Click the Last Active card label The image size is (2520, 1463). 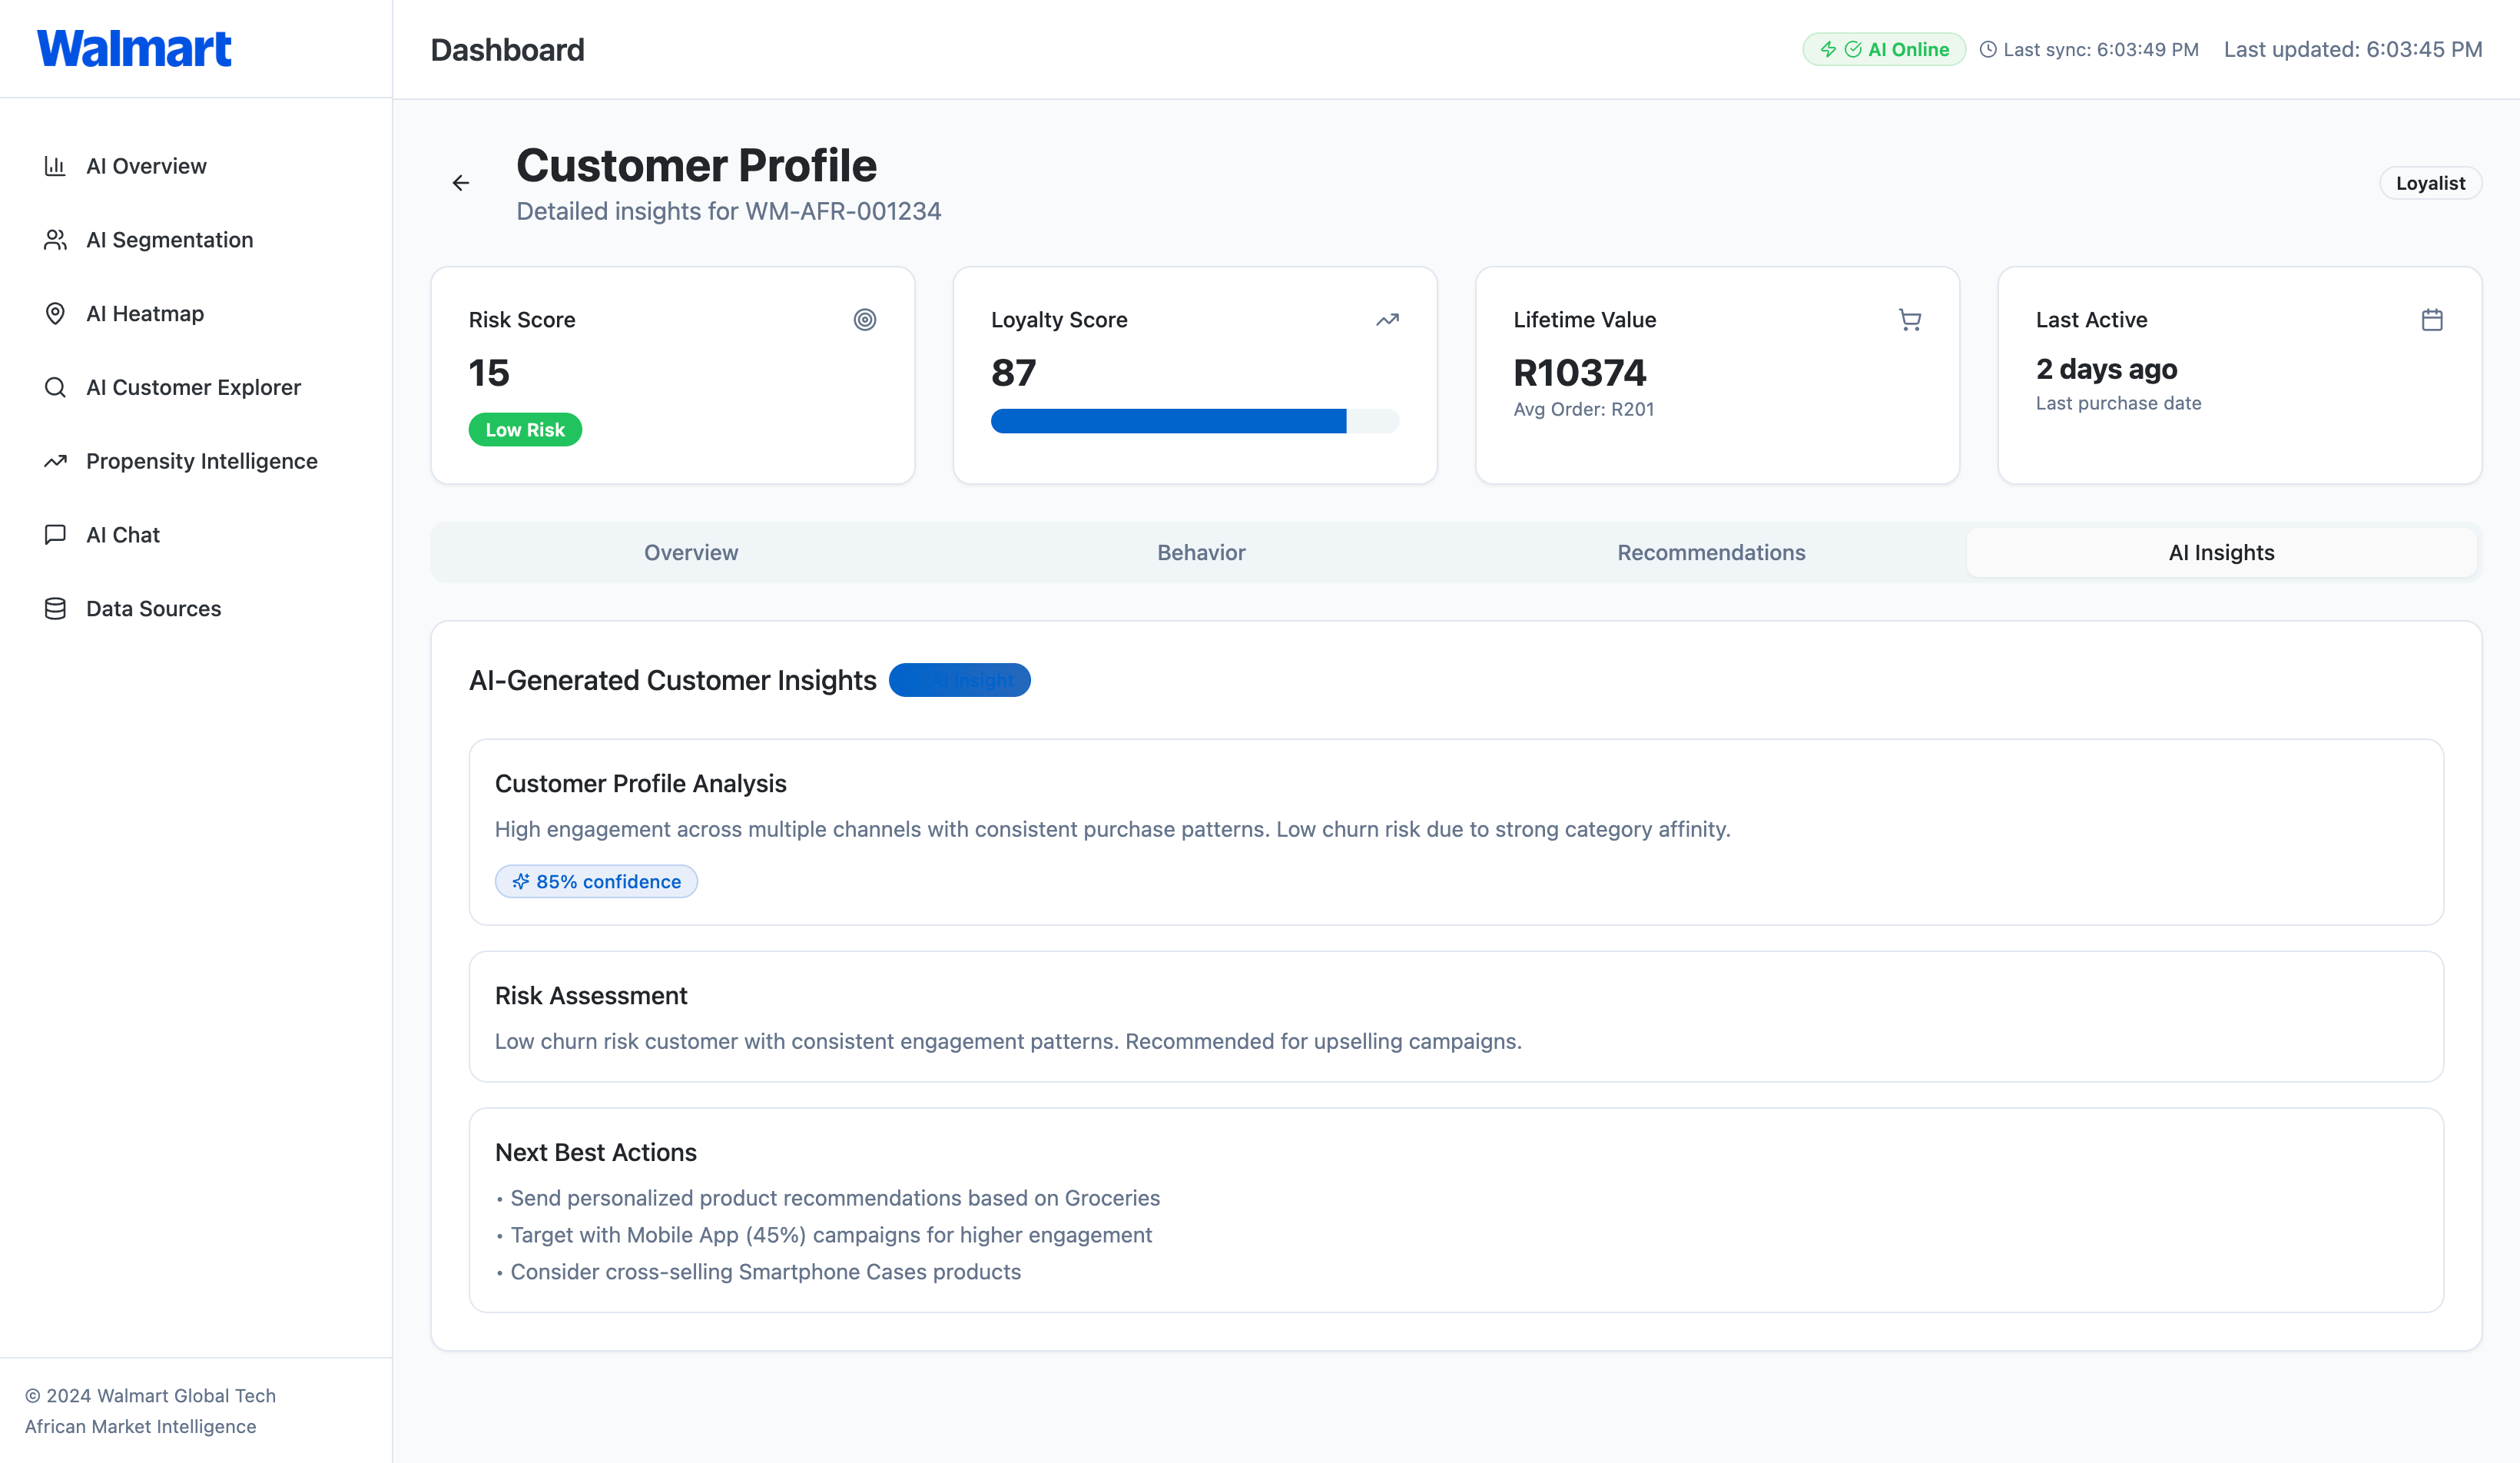tap(2091, 320)
